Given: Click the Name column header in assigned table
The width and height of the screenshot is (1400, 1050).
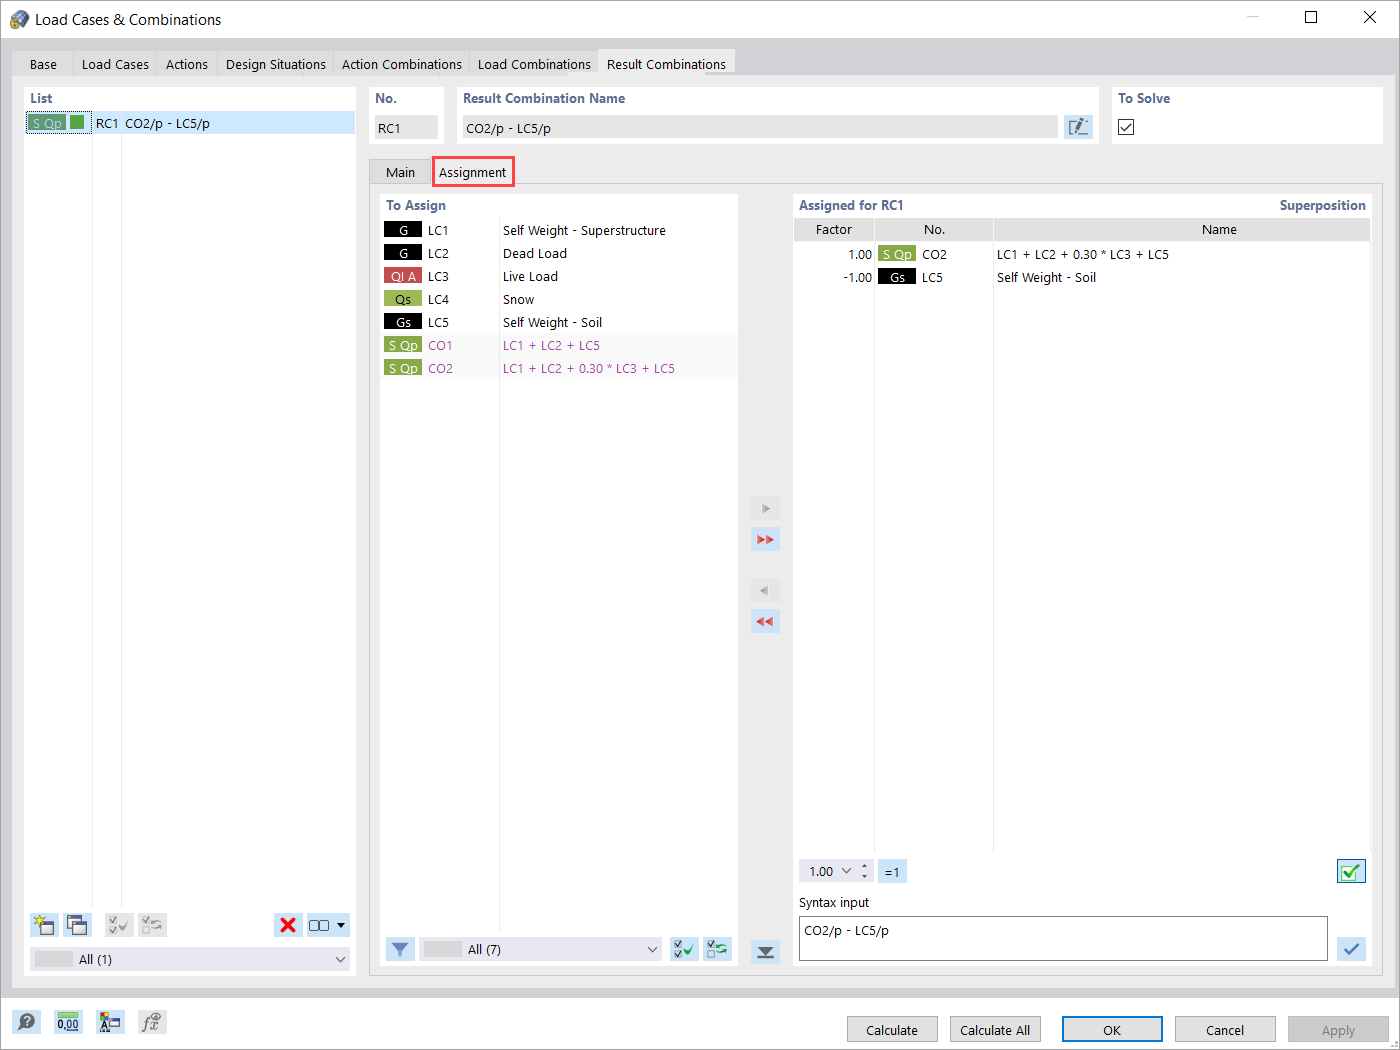Looking at the screenshot, I should pyautogui.click(x=1182, y=229).
